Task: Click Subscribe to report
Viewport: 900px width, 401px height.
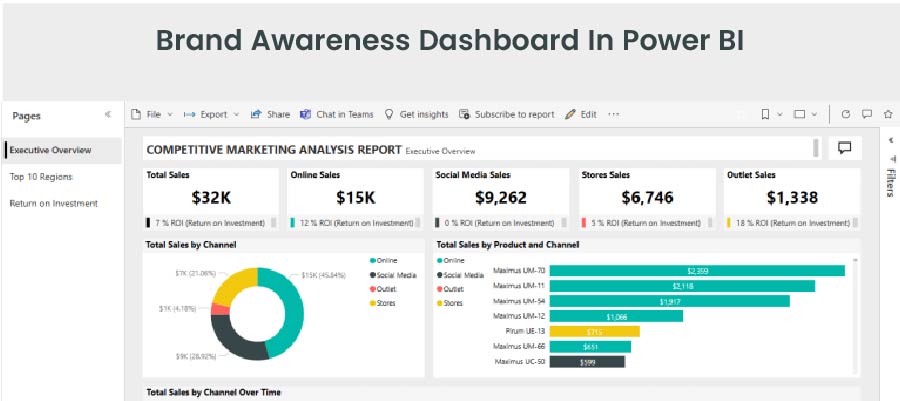Action: [507, 115]
